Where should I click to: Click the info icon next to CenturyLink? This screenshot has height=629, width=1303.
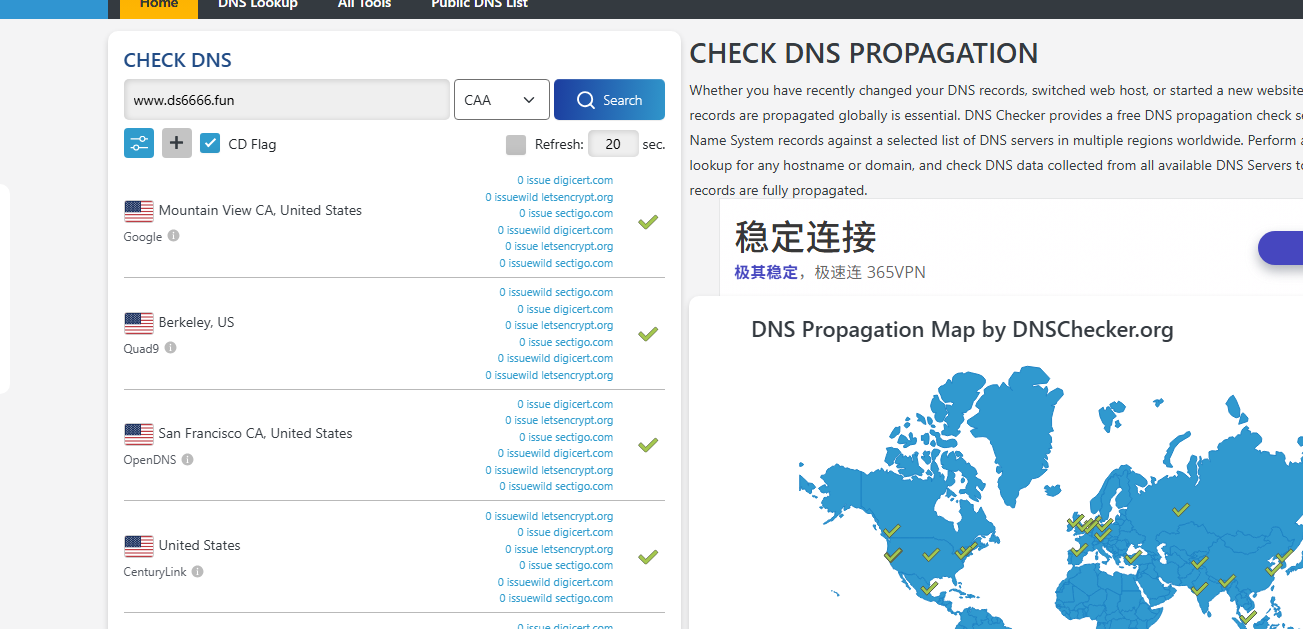coord(198,571)
